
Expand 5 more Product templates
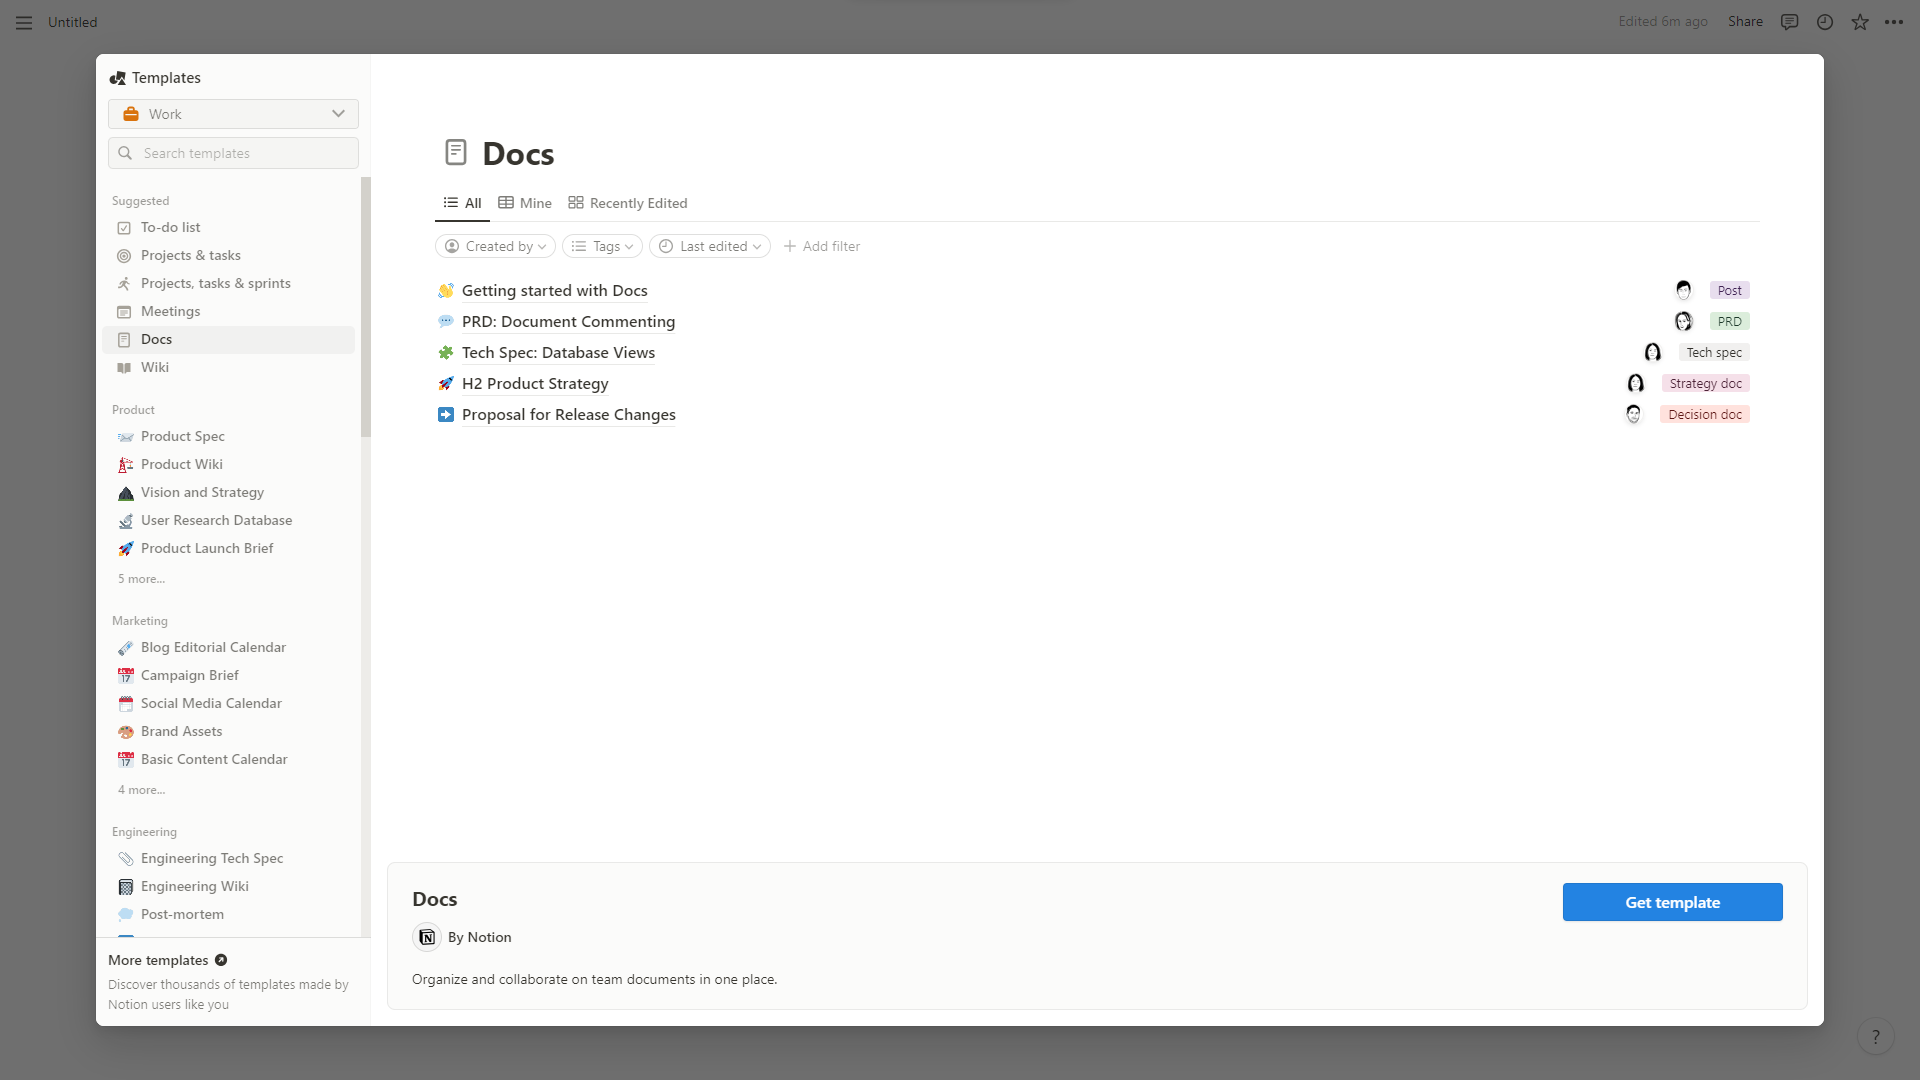tap(141, 579)
